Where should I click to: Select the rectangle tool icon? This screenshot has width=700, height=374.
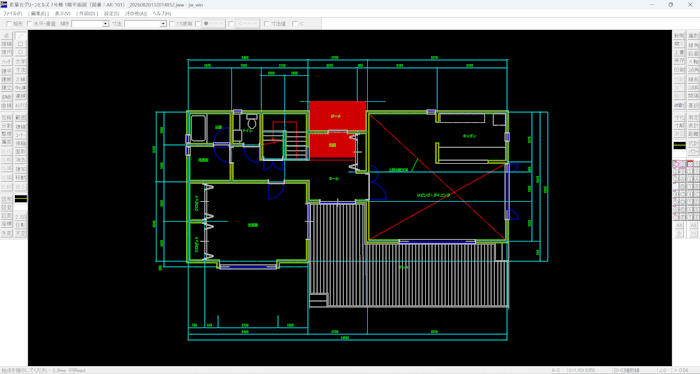(x=21, y=44)
